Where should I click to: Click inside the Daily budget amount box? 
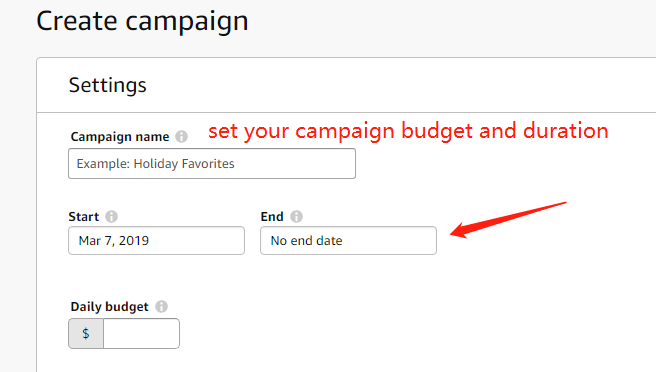click(x=141, y=334)
